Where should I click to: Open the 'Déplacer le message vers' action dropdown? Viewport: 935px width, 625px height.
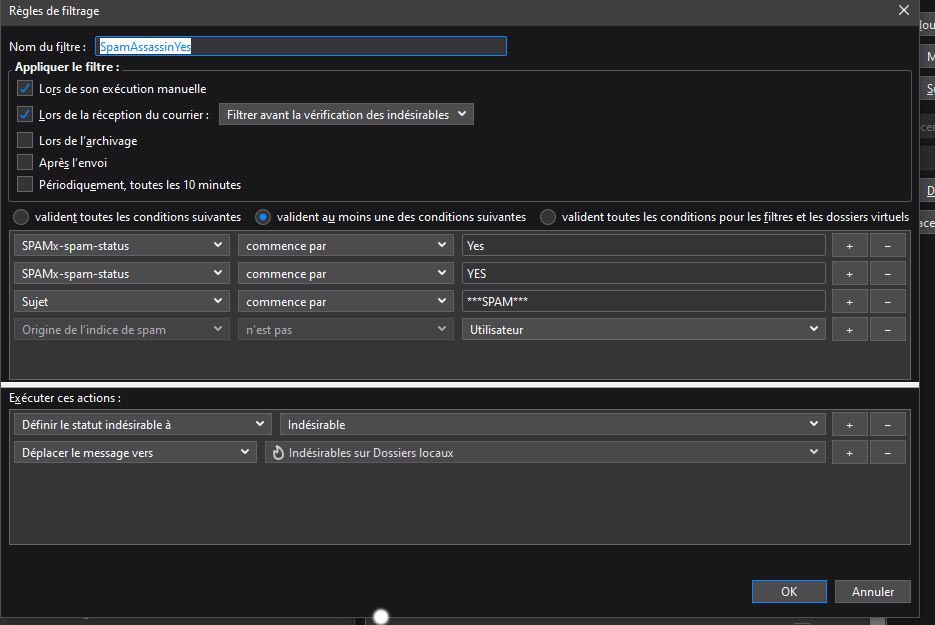[x=135, y=453]
